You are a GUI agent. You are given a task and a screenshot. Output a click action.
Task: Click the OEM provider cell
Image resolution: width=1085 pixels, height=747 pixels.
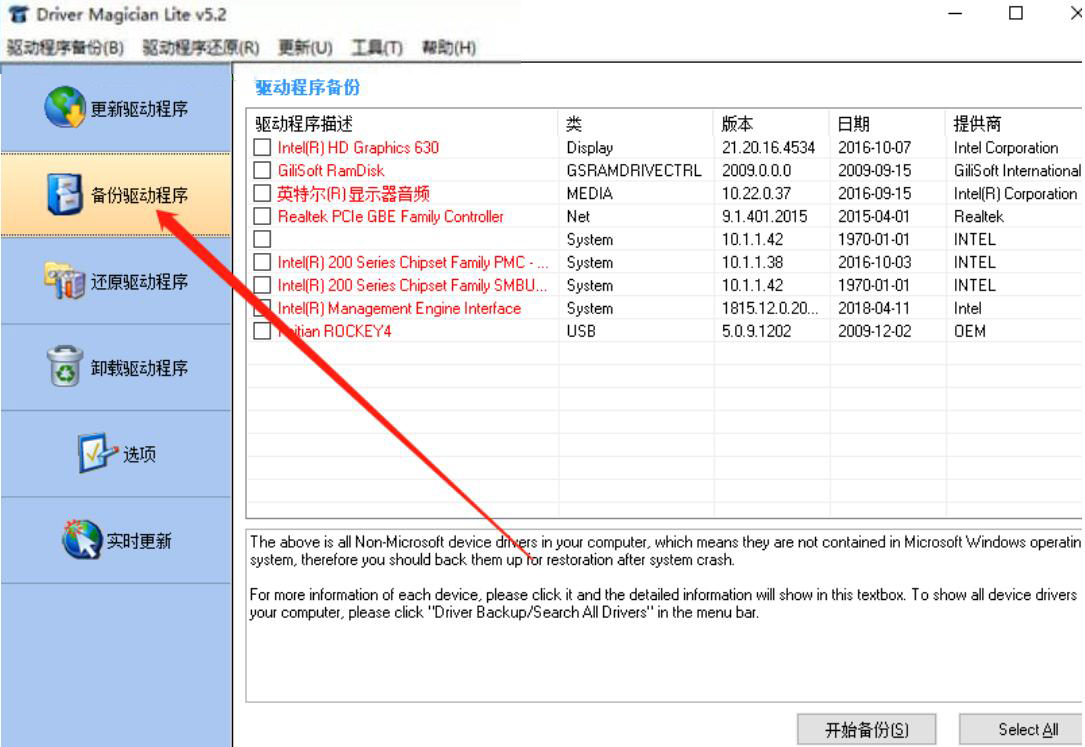pyautogui.click(x=969, y=331)
